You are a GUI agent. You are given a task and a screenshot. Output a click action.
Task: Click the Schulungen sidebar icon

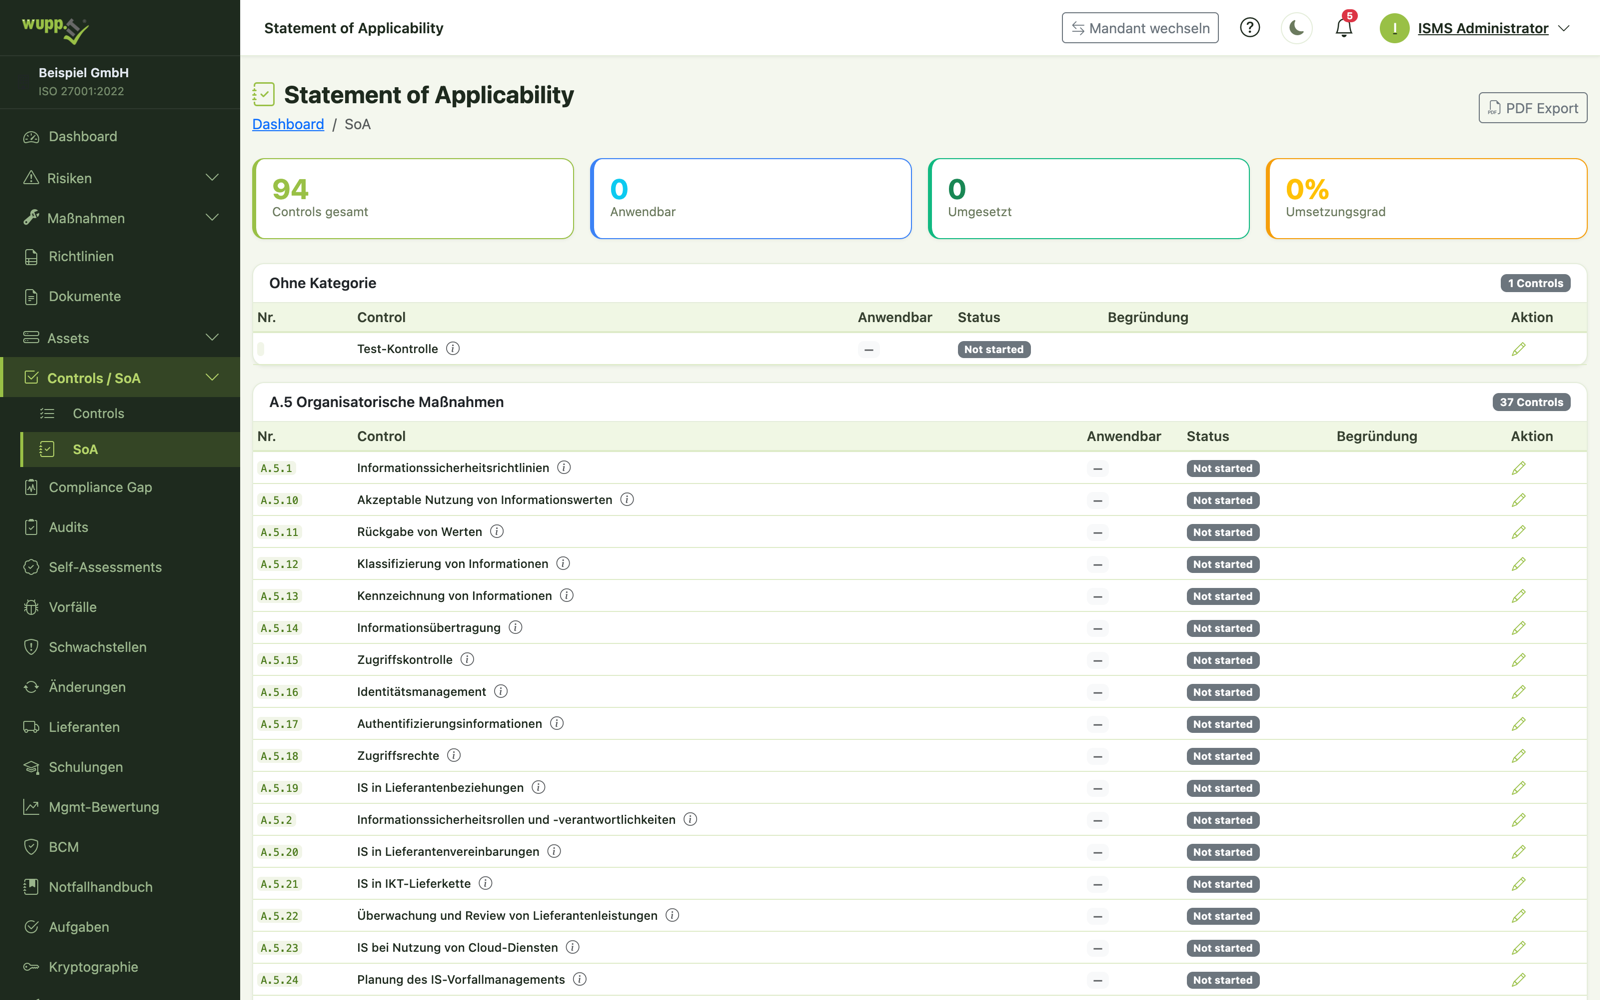click(31, 768)
